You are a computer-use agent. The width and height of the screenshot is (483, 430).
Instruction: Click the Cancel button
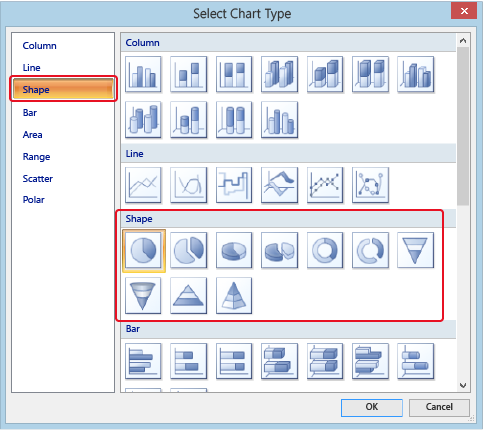tap(439, 407)
